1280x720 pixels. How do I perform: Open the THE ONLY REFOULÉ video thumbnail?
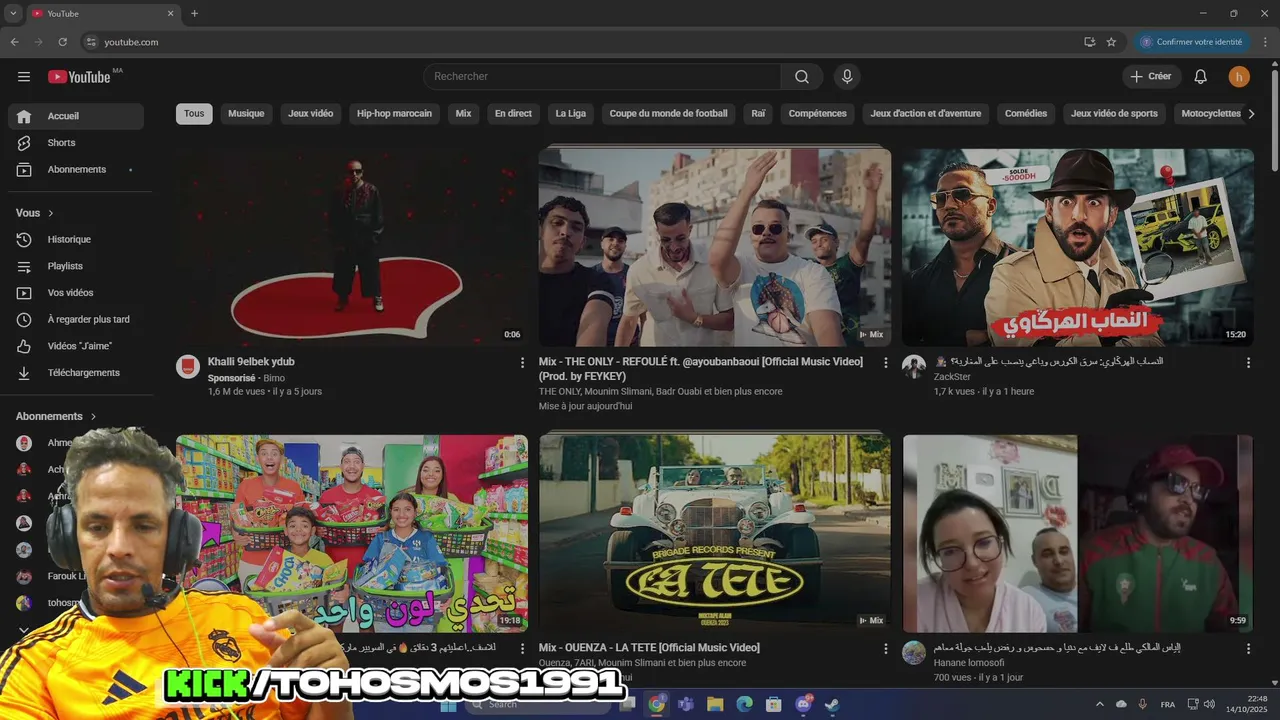pos(715,247)
